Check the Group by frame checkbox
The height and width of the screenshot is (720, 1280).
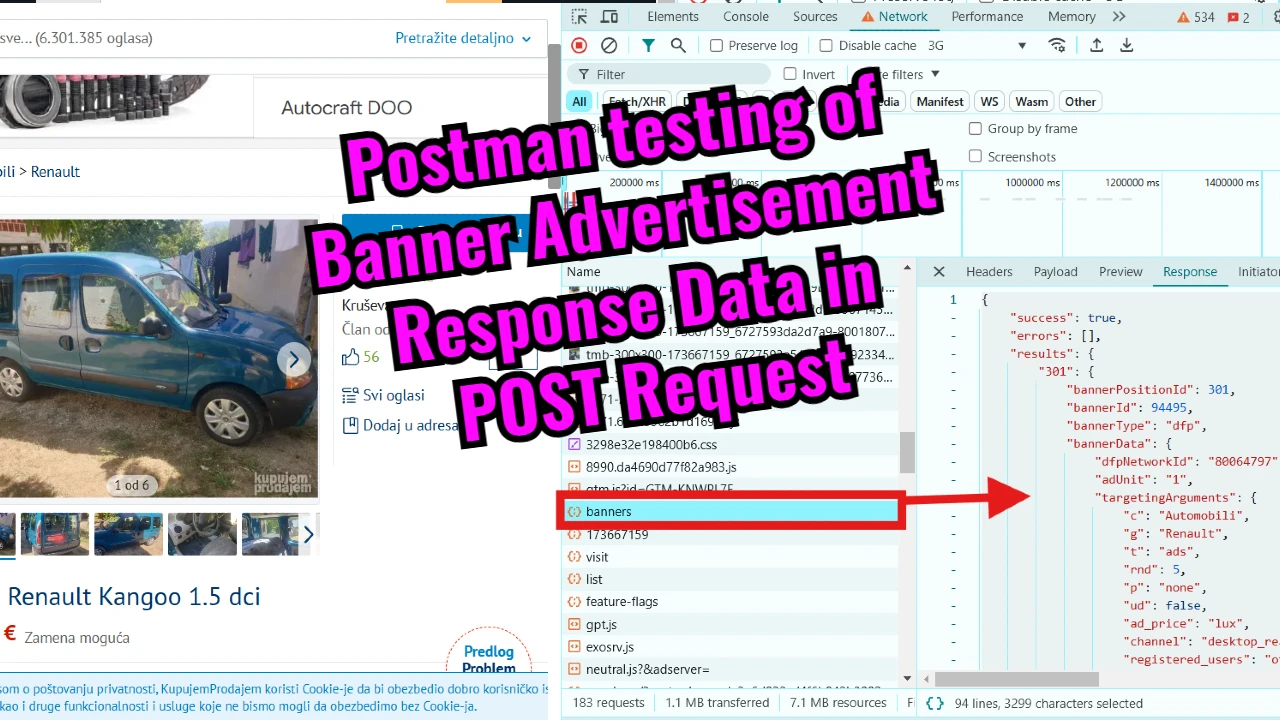click(975, 128)
